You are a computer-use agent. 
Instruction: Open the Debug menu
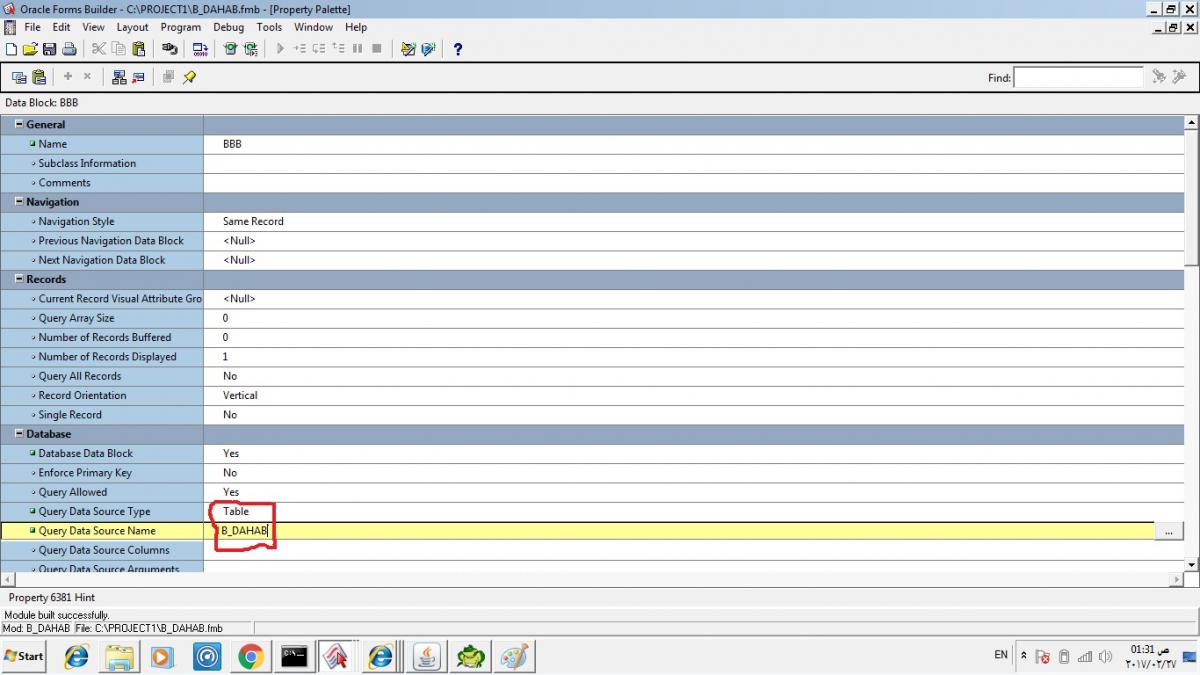pos(228,27)
